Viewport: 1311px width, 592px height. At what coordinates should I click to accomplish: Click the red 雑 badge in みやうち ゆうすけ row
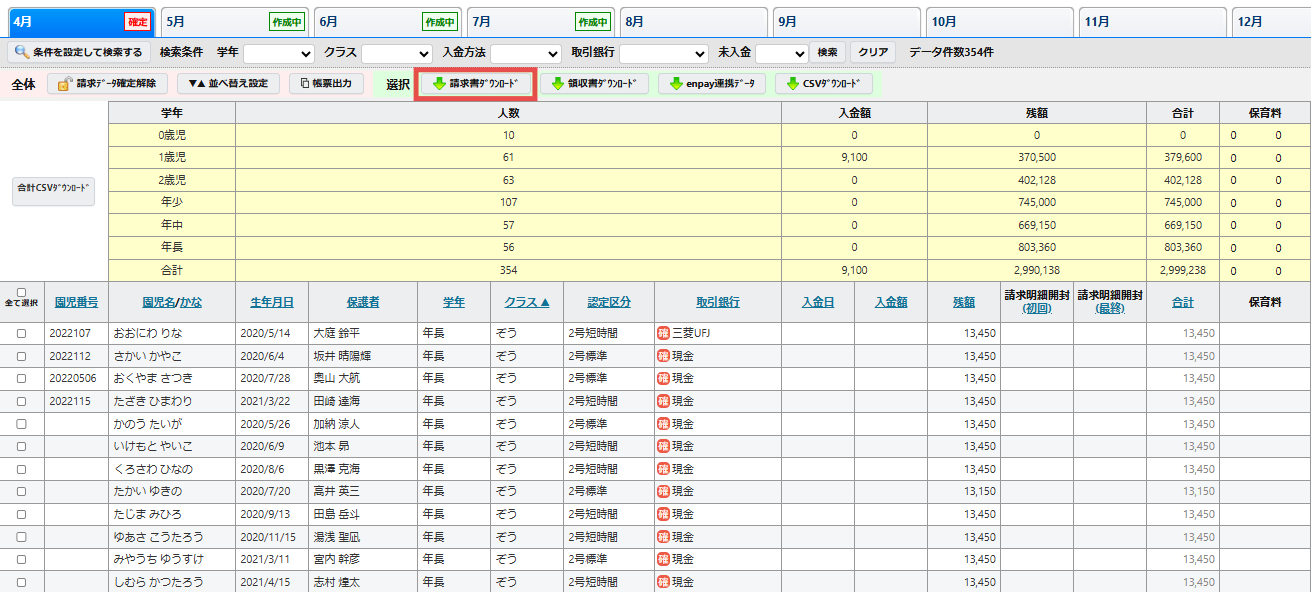point(662,559)
